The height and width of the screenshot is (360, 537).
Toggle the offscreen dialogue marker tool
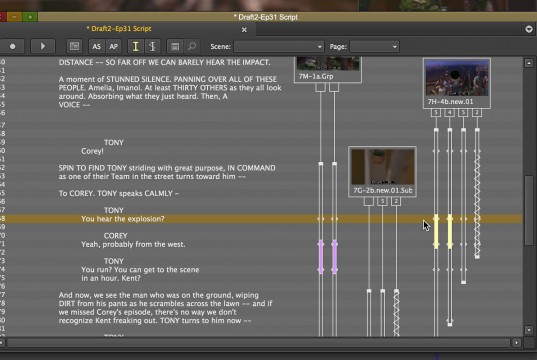point(152,46)
